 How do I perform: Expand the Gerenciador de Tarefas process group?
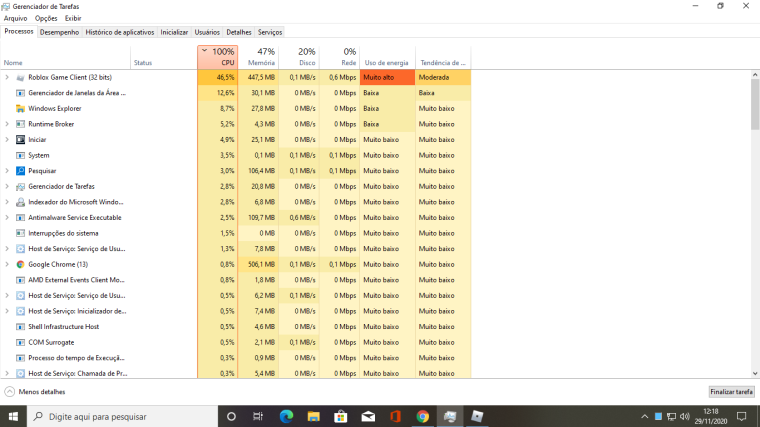tap(7, 187)
